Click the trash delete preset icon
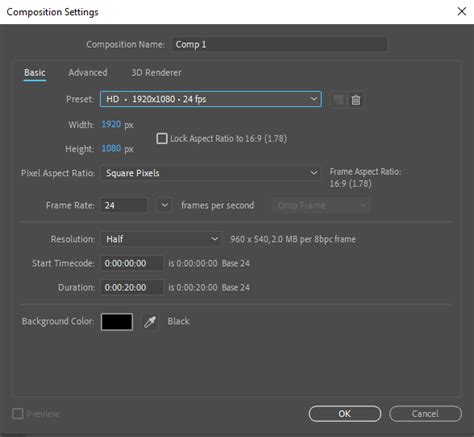474x437 pixels. click(x=356, y=100)
